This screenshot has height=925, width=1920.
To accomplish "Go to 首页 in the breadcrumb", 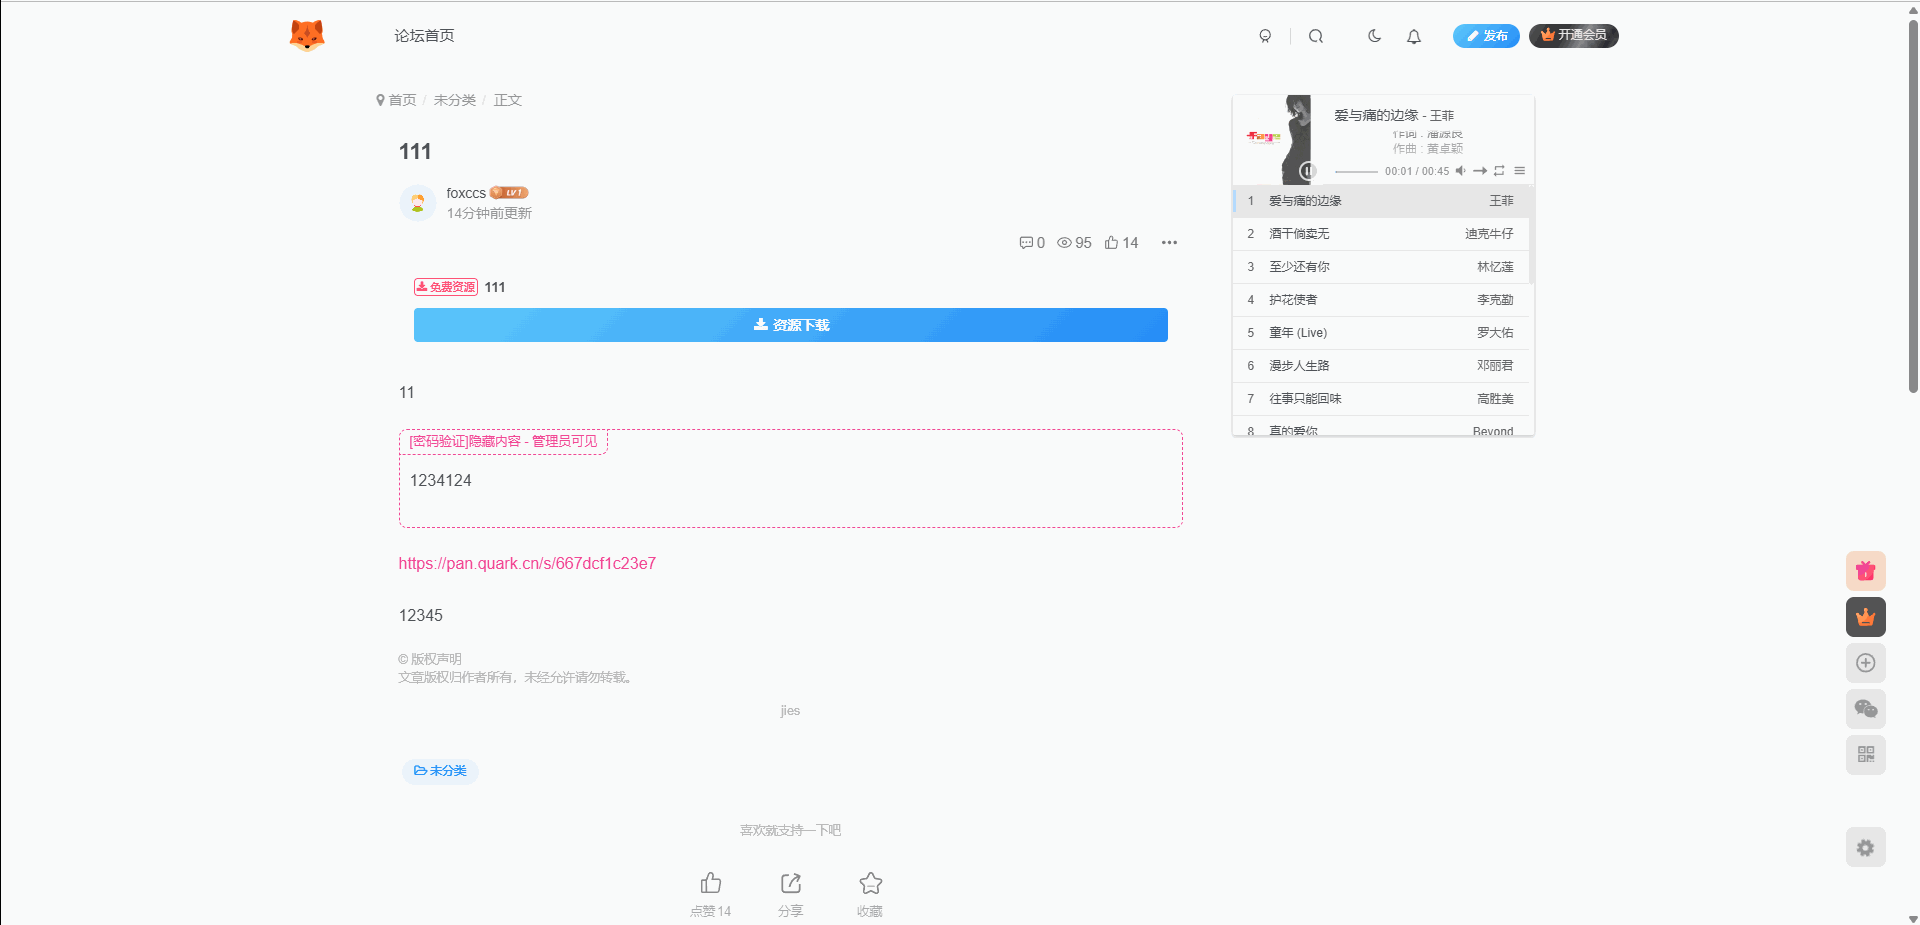I will [402, 100].
